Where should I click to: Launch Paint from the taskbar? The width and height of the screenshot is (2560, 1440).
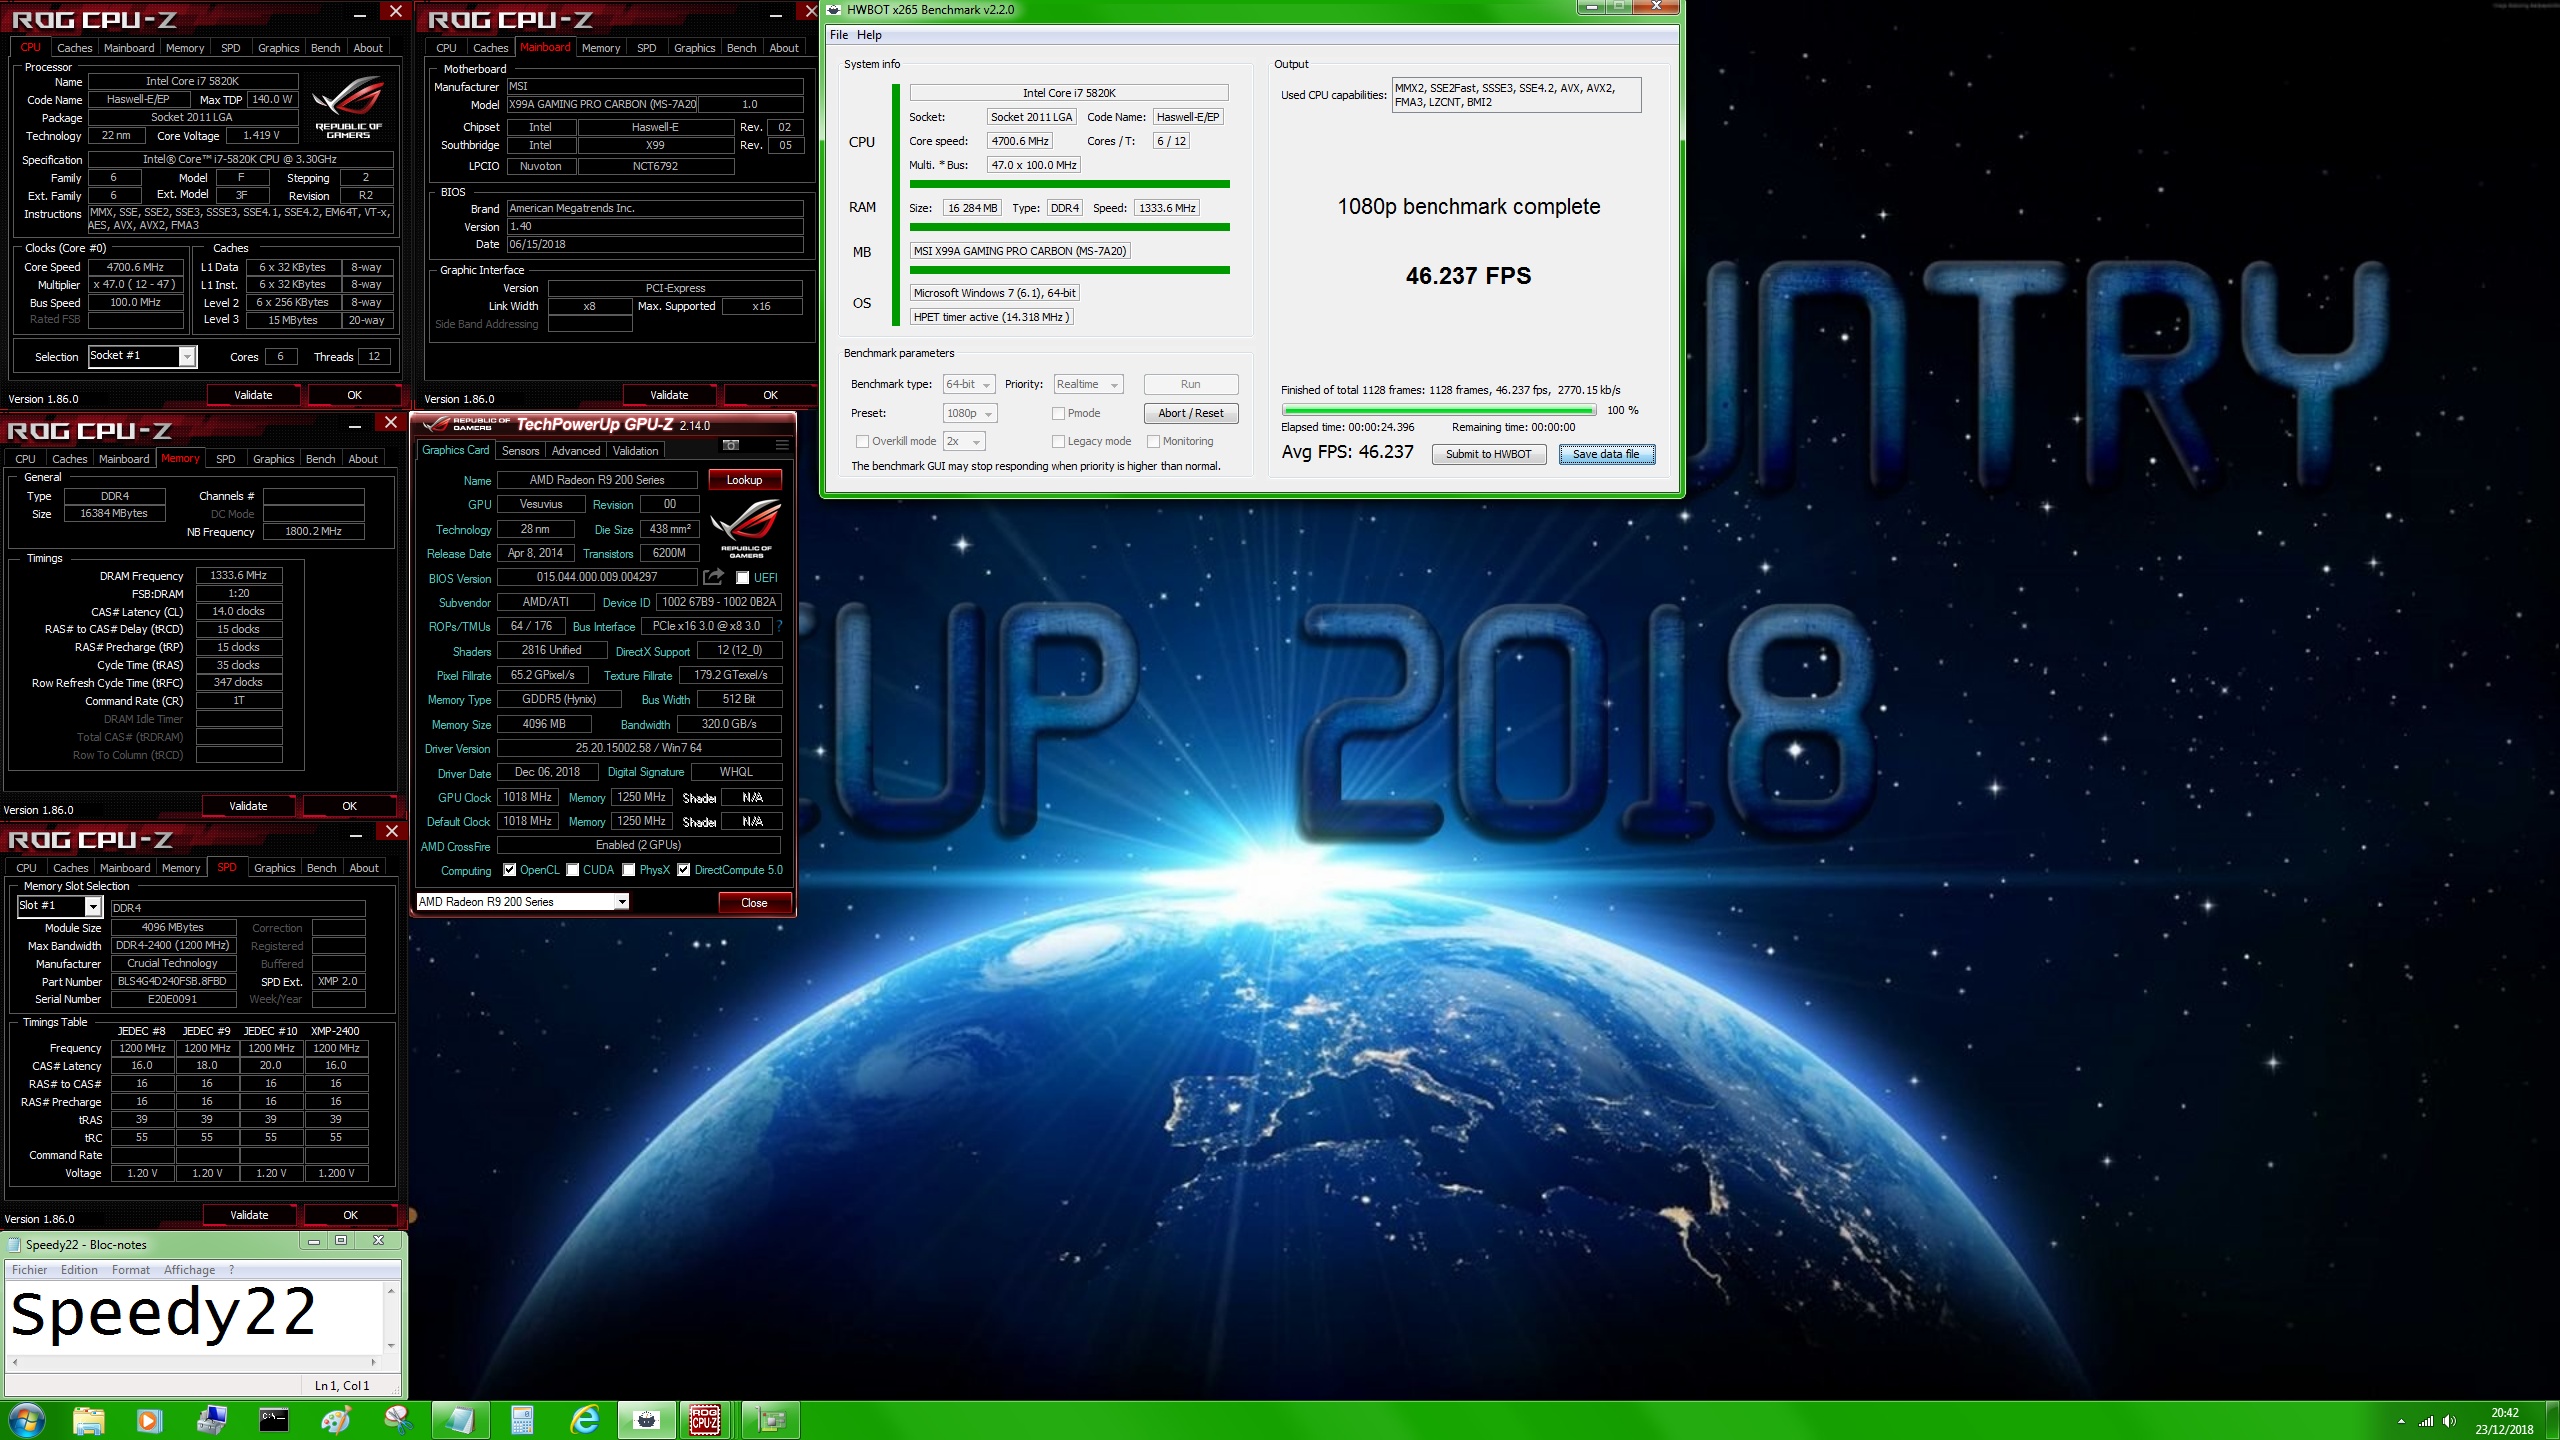(x=336, y=1420)
